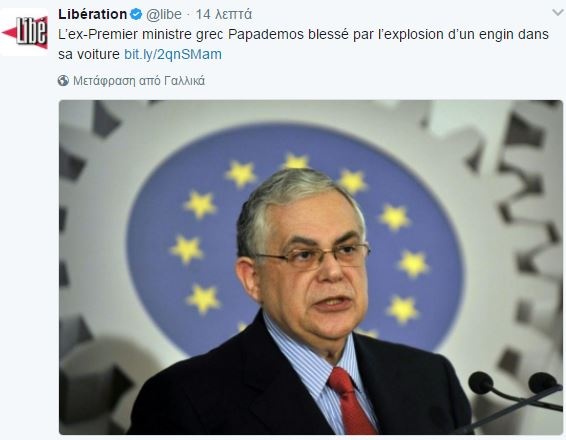Open the Libération display name link
Image resolution: width=566 pixels, height=440 pixels.
tap(93, 14)
